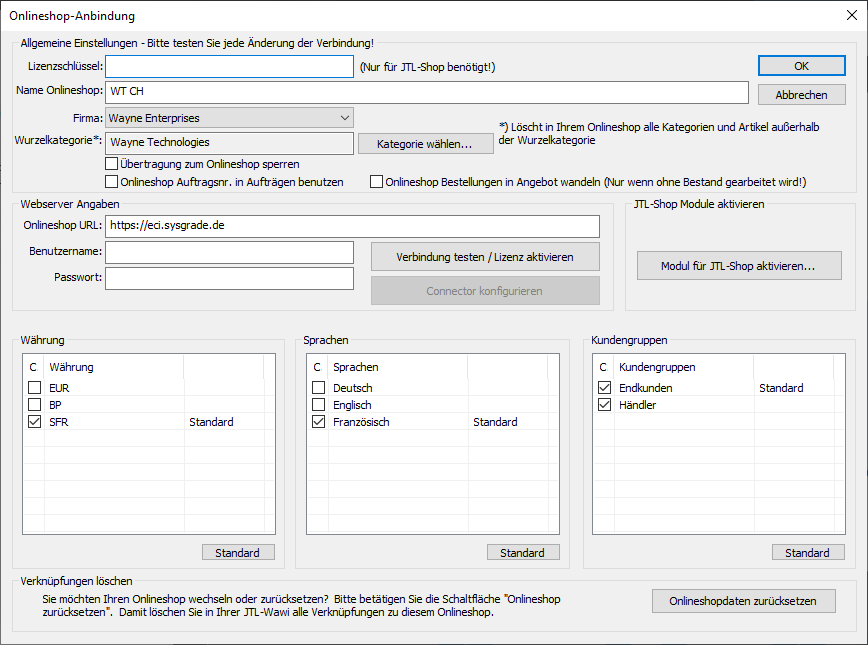The width and height of the screenshot is (868, 645).
Task: Toggle 'Onlineshop Bestellungen in Angebot wandeln' checkbox
Action: pyautogui.click(x=376, y=182)
